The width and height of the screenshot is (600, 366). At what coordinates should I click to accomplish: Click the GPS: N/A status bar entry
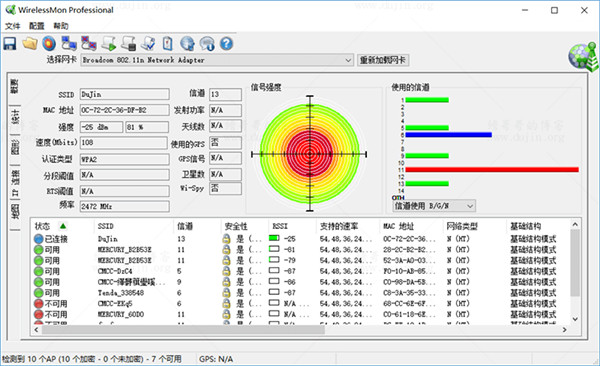(216, 359)
